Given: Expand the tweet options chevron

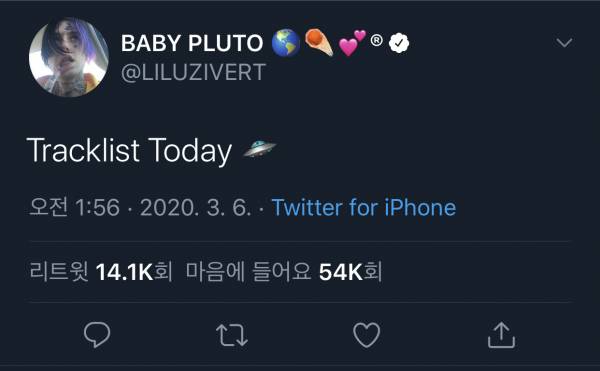Looking at the screenshot, I should point(564,42).
